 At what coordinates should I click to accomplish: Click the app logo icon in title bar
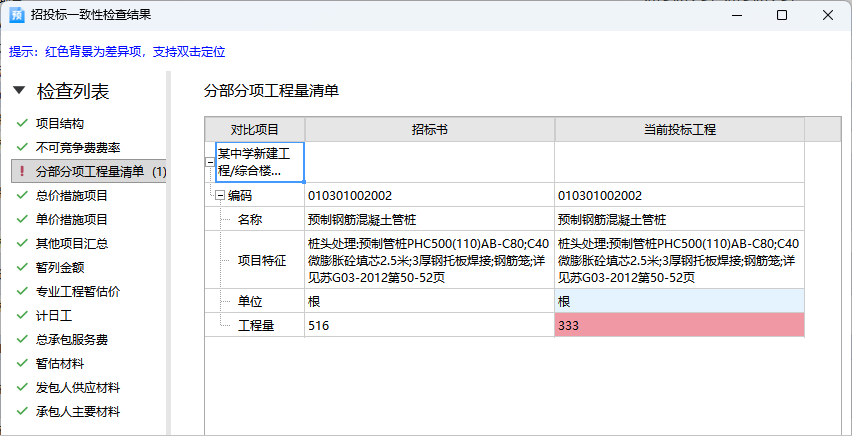point(17,16)
